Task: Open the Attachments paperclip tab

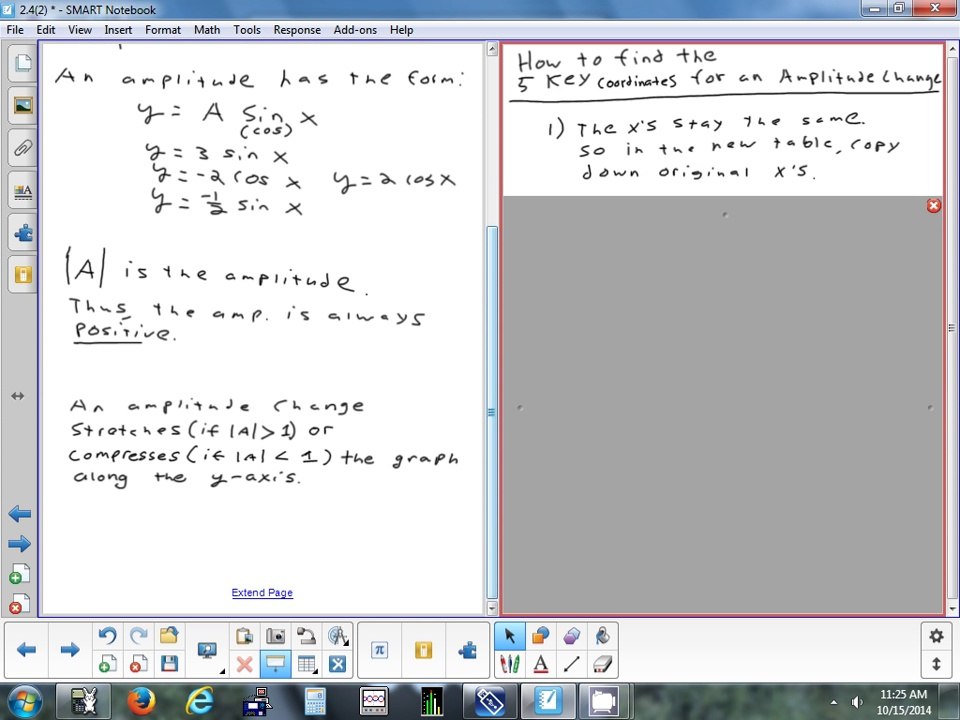Action: coord(23,148)
